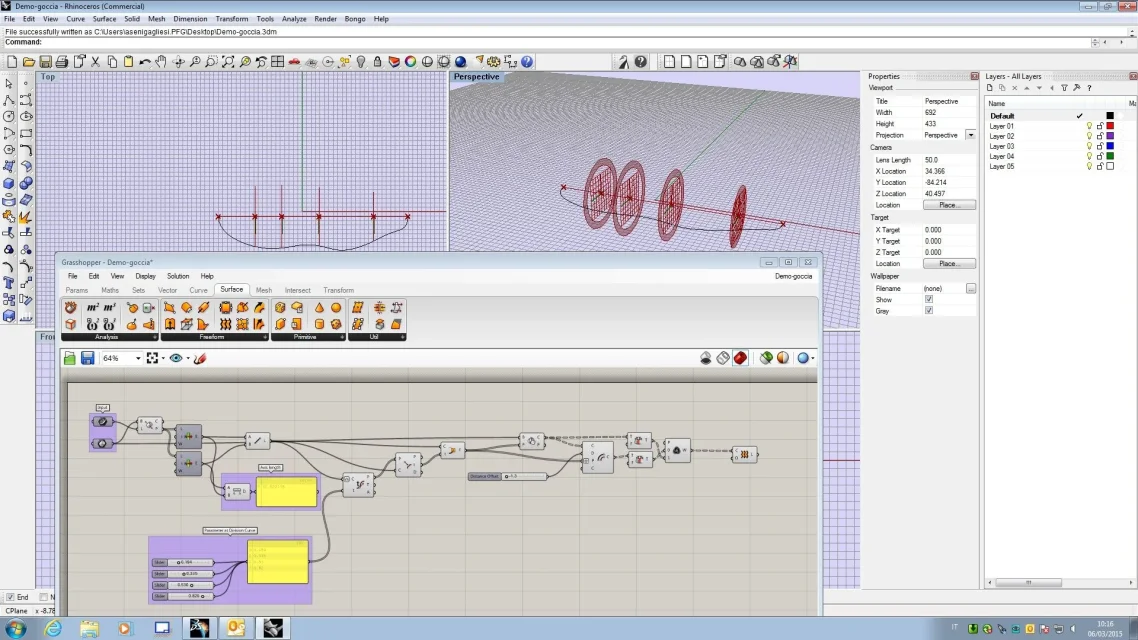This screenshot has height=640, width=1138.
Task: Click Grasshopper Save blue floppy icon
Action: point(87,358)
